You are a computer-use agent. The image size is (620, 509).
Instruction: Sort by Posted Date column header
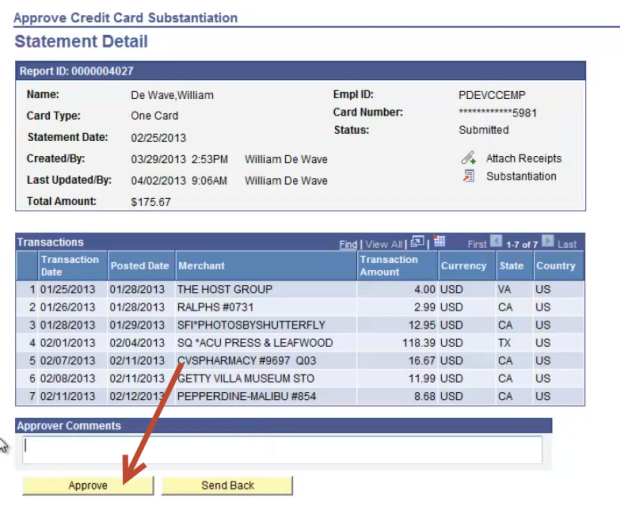coord(139,266)
